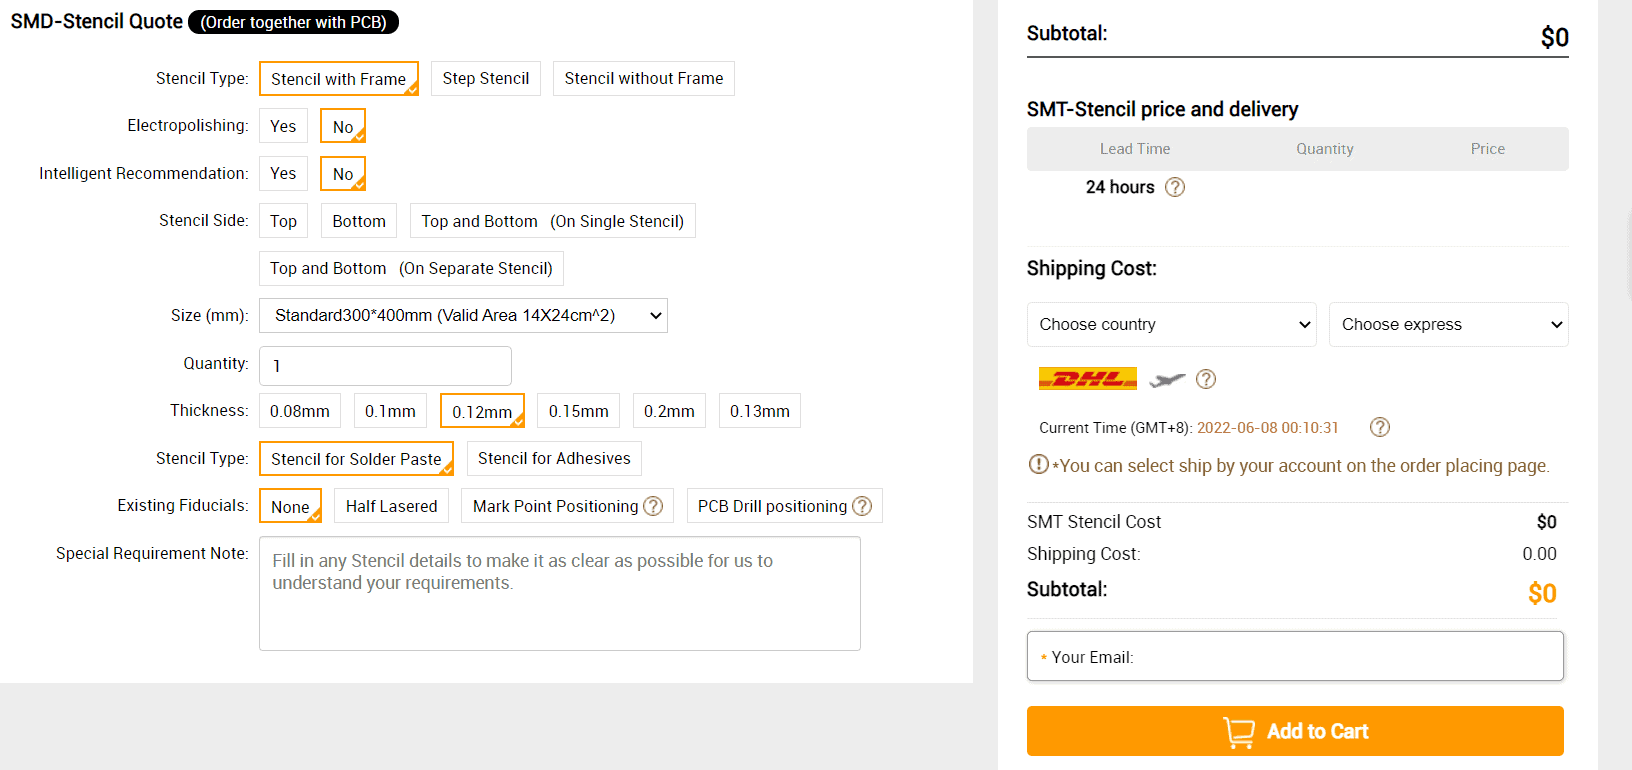Select Stencil for Adhesives
Image resolution: width=1632 pixels, height=770 pixels.
[554, 458]
